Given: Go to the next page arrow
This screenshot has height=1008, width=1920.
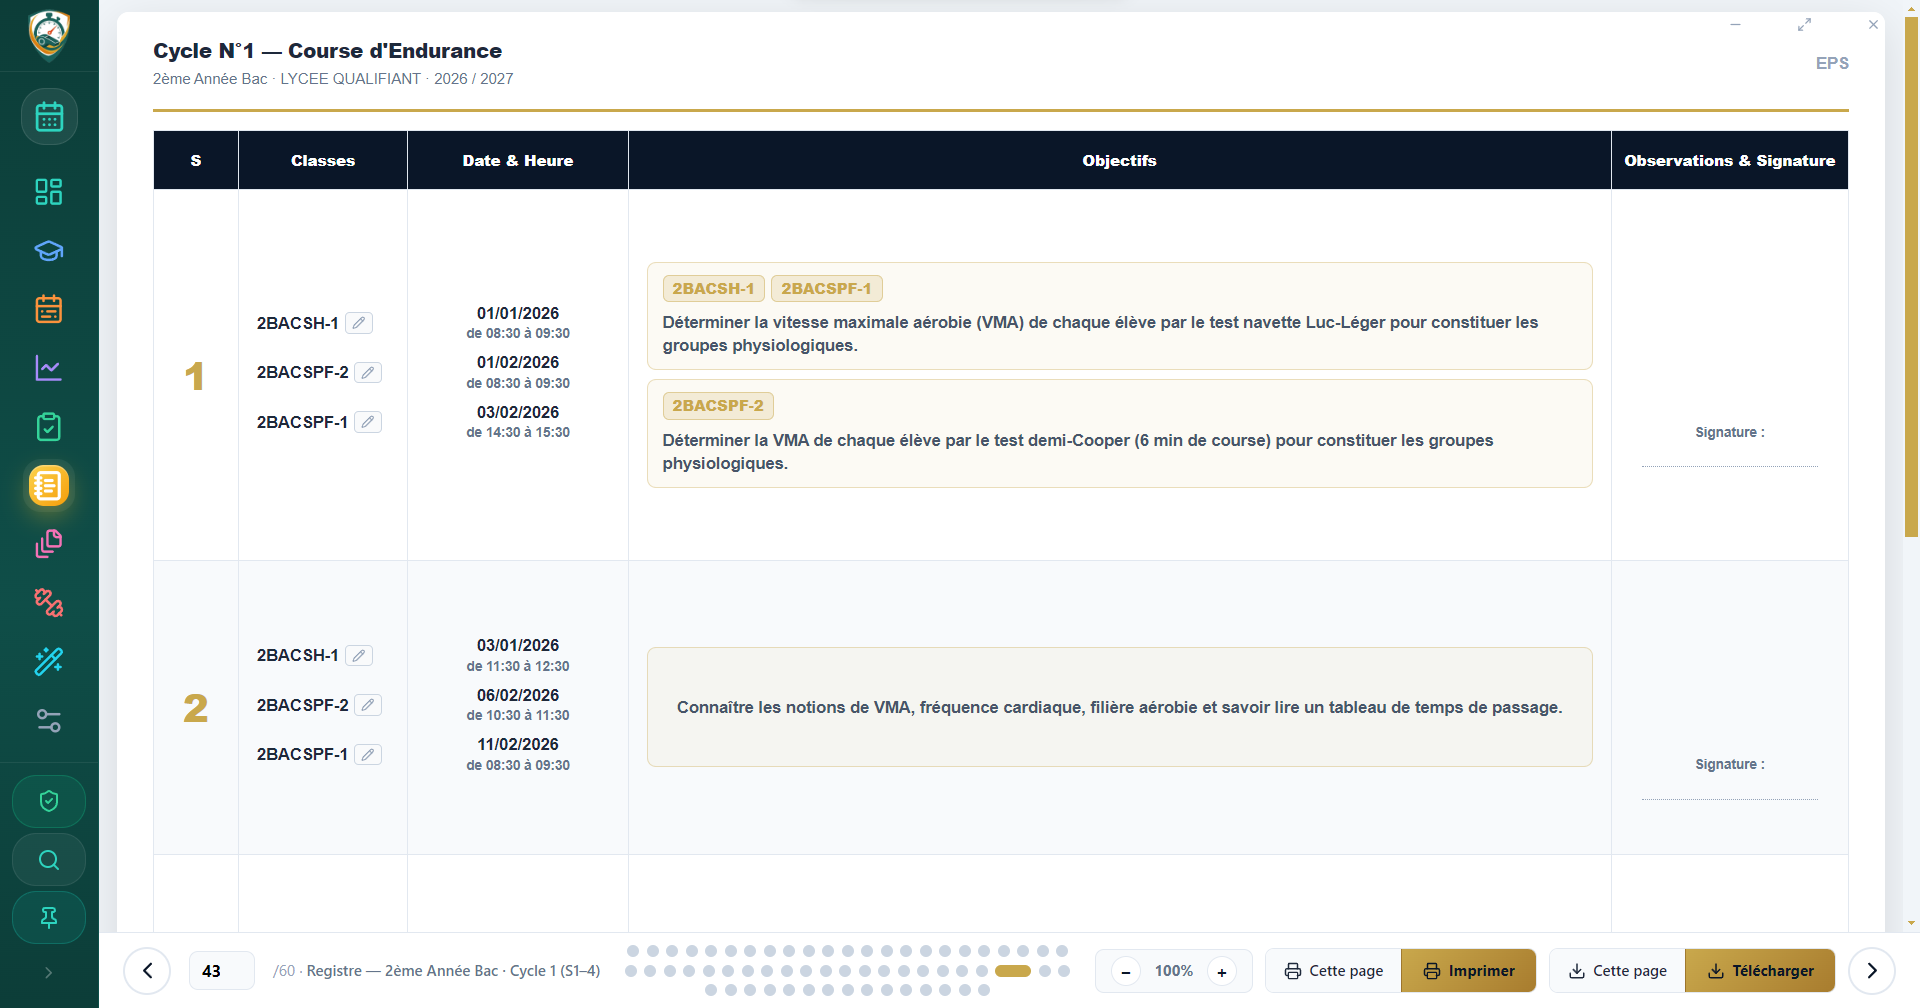Looking at the screenshot, I should pyautogui.click(x=1872, y=971).
